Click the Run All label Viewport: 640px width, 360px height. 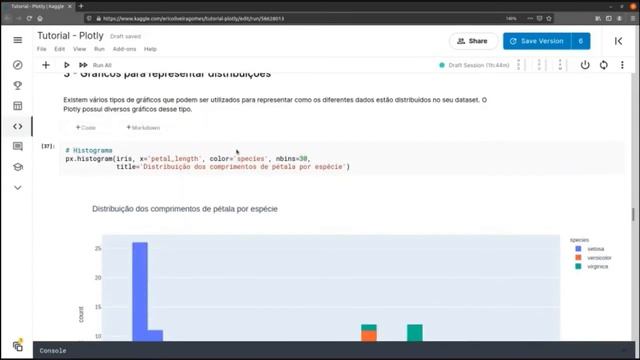click(x=102, y=65)
